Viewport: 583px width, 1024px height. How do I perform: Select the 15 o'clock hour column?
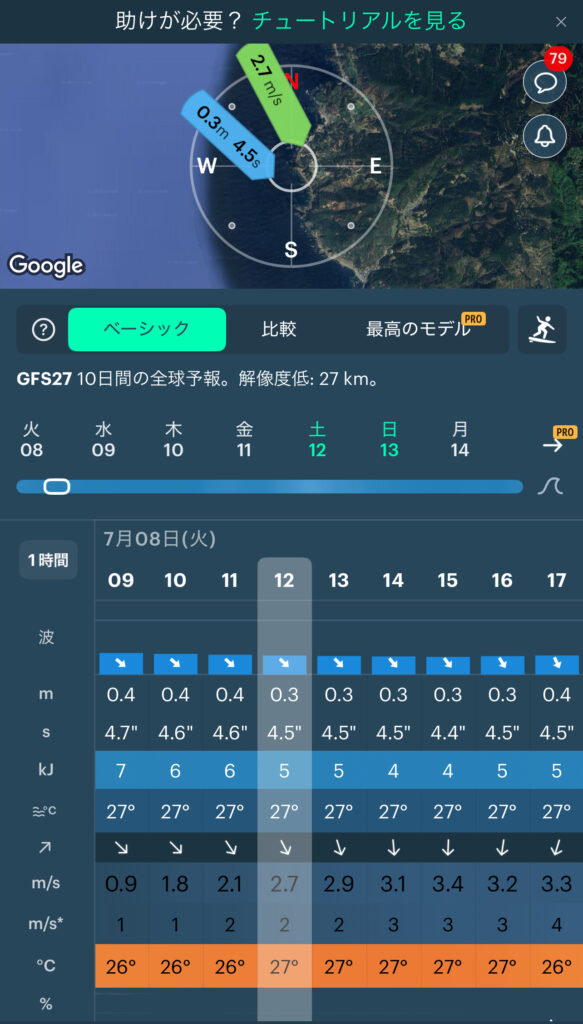(x=447, y=581)
